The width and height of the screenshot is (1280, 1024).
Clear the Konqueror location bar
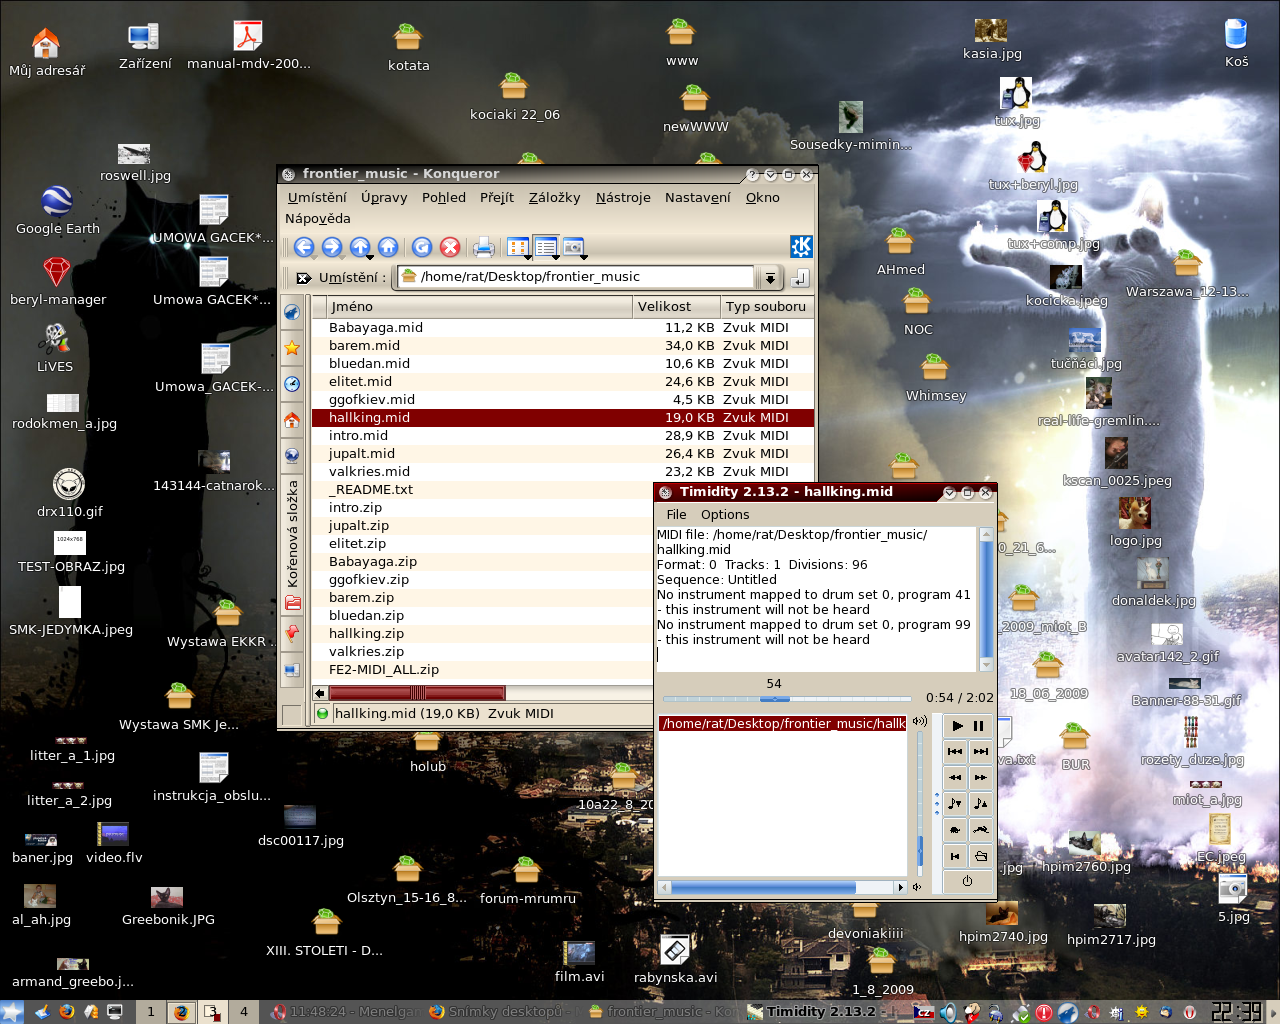304,278
